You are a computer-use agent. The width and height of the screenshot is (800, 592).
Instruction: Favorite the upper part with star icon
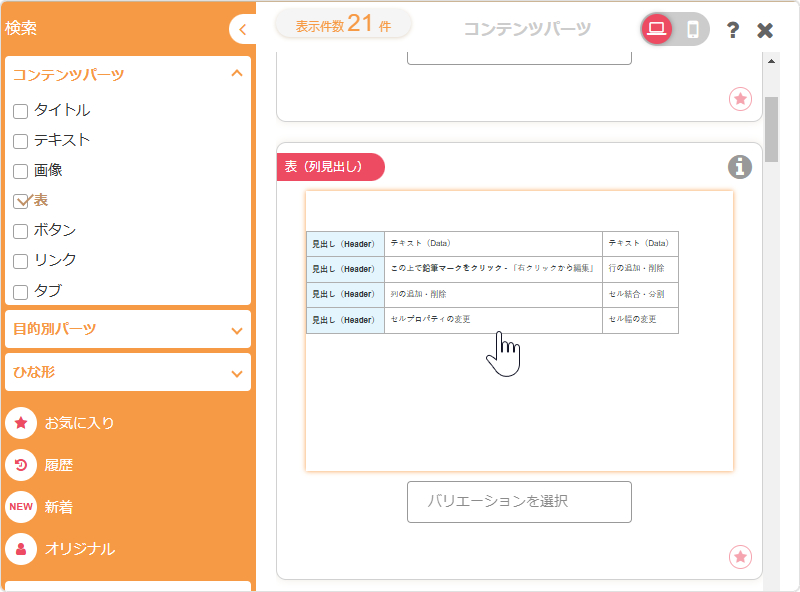[x=740, y=98]
